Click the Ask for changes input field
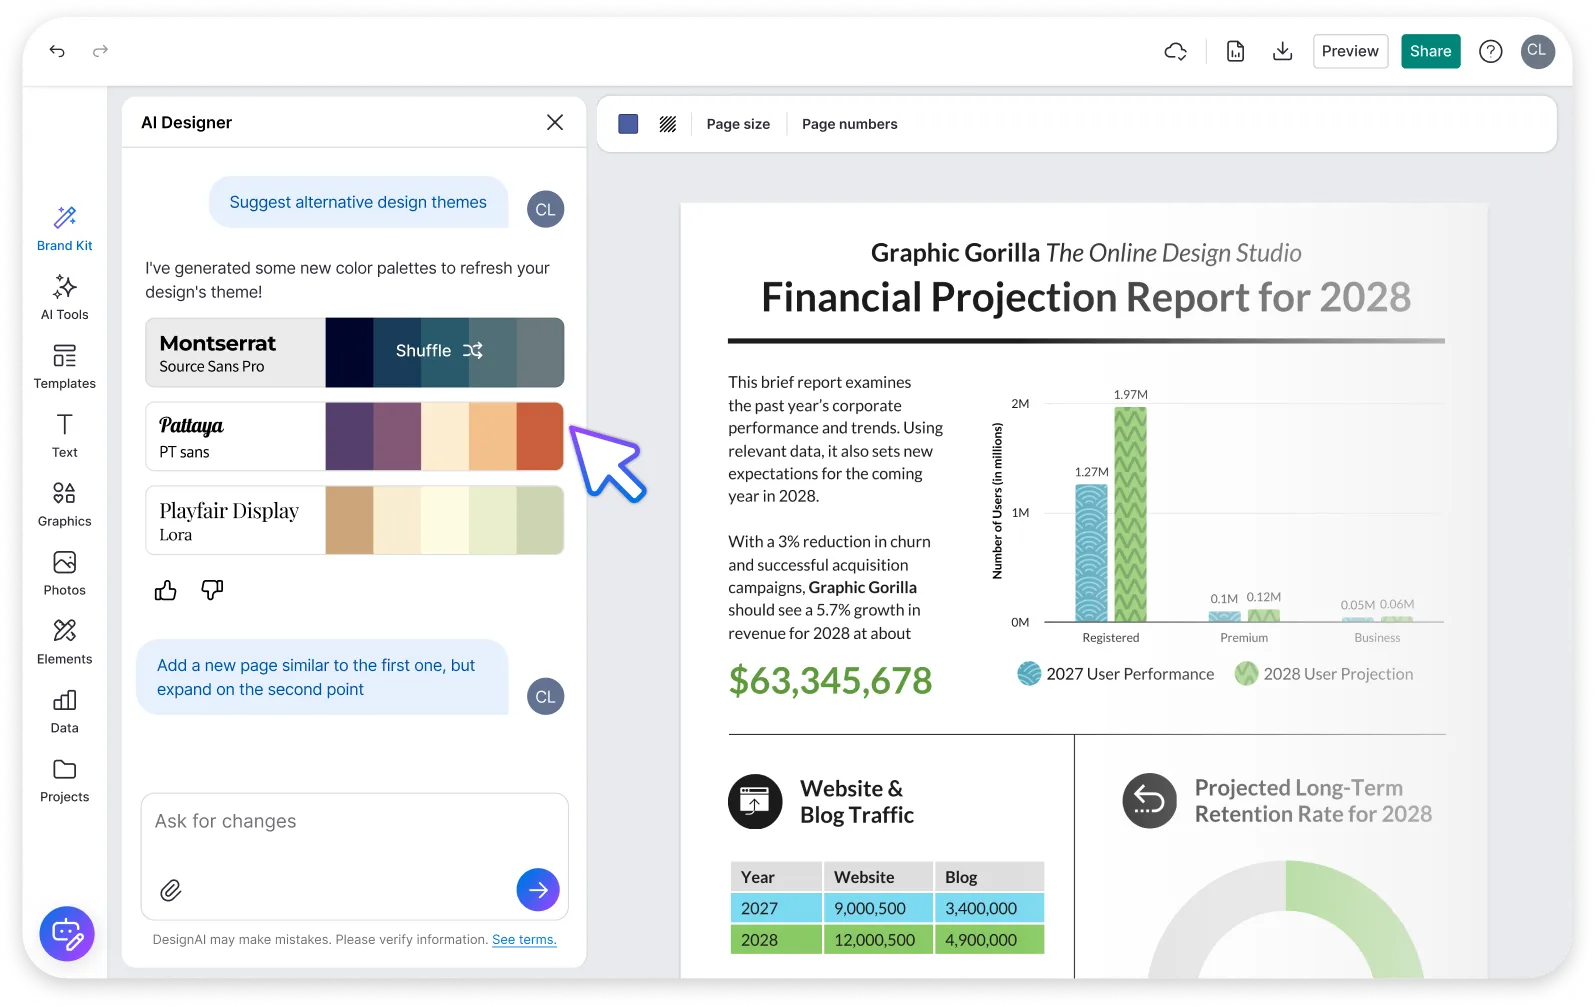 pos(355,856)
